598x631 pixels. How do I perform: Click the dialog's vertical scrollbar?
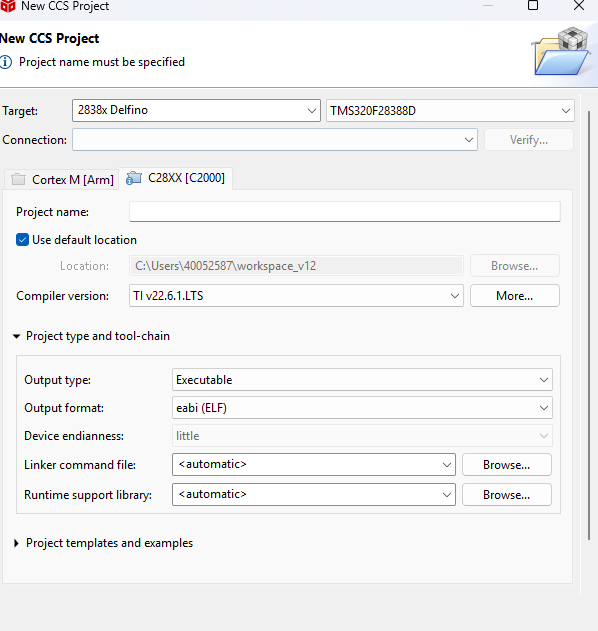click(589, 325)
